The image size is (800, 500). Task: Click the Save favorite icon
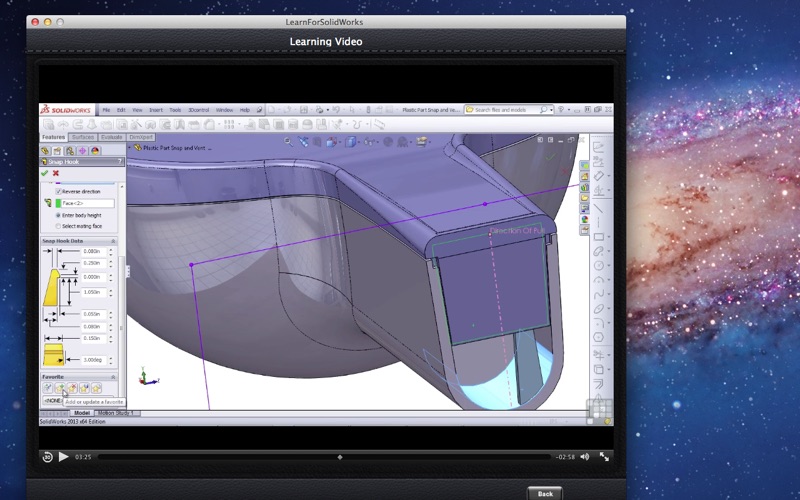(84, 389)
